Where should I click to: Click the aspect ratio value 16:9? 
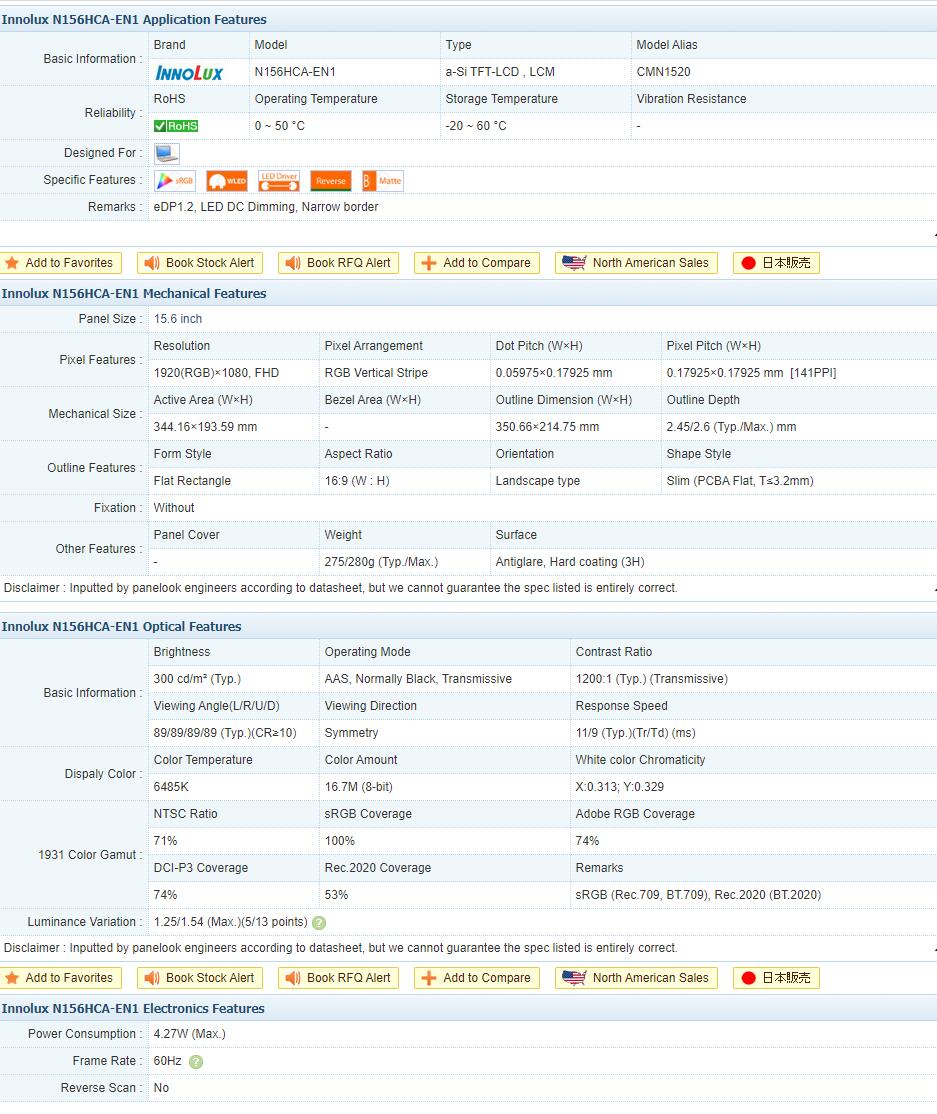[x=357, y=481]
